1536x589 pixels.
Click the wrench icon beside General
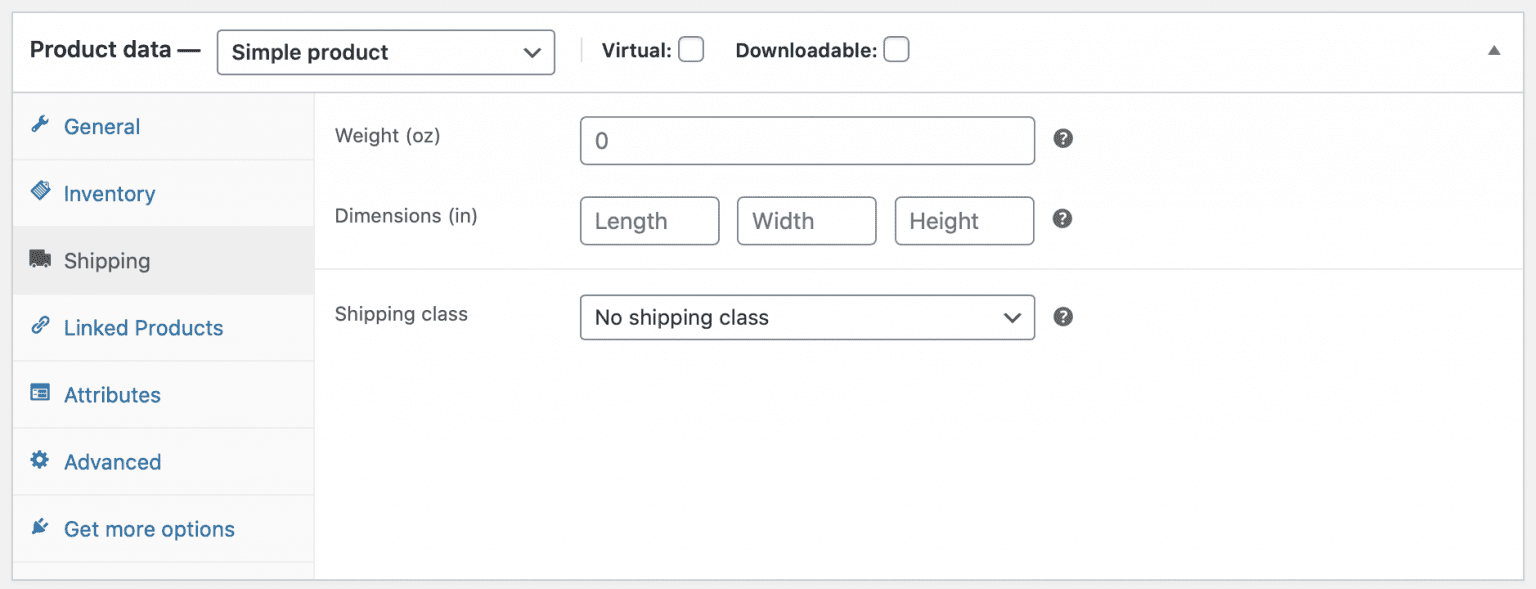point(40,126)
